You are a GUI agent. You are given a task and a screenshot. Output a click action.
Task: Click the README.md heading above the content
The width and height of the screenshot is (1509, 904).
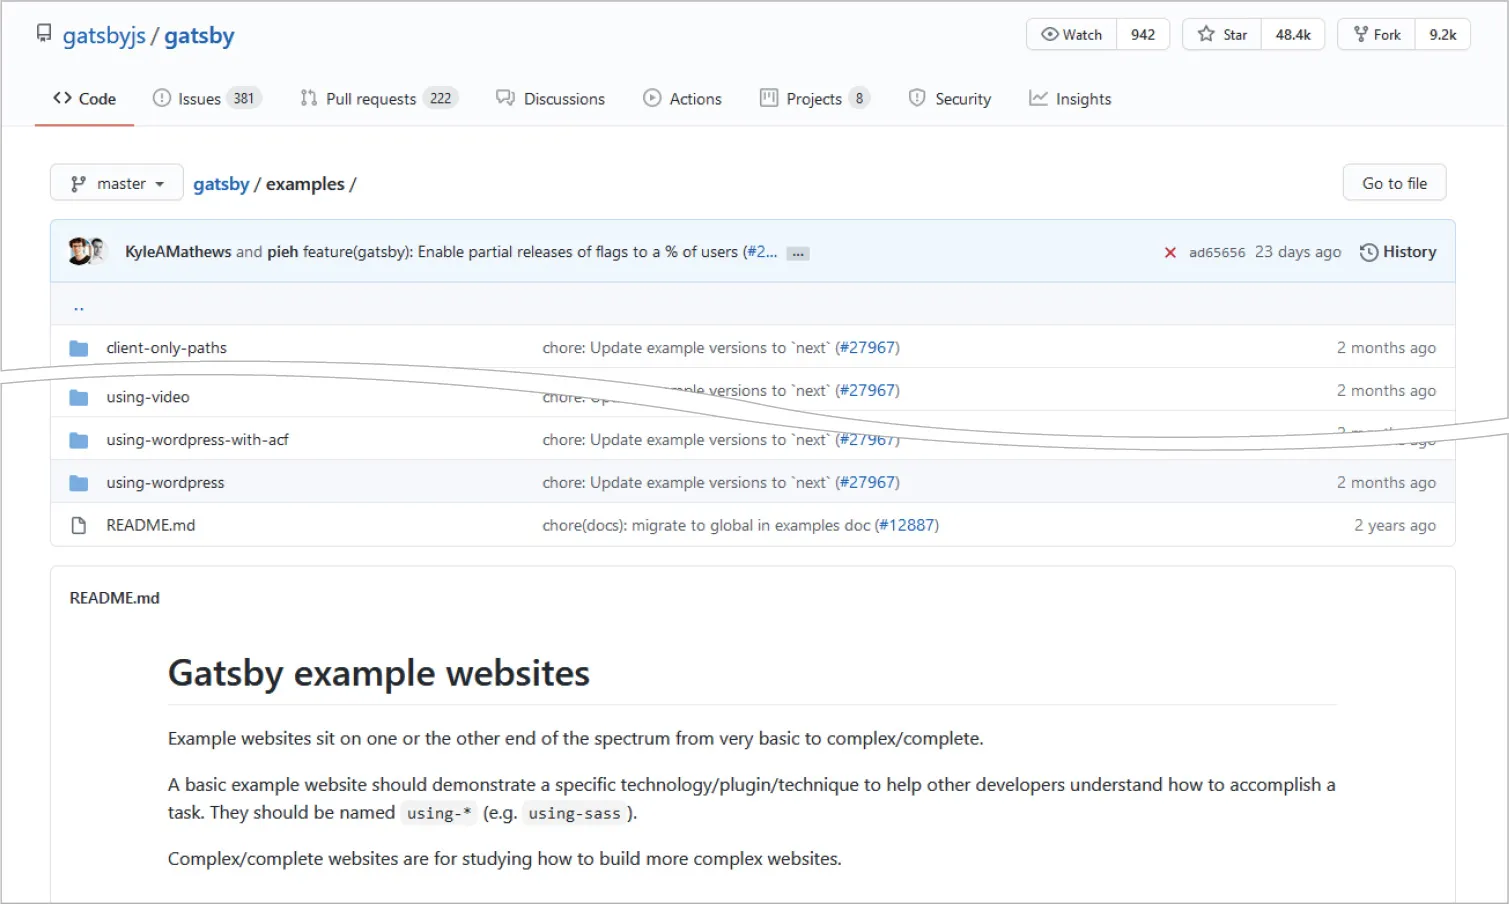(115, 598)
